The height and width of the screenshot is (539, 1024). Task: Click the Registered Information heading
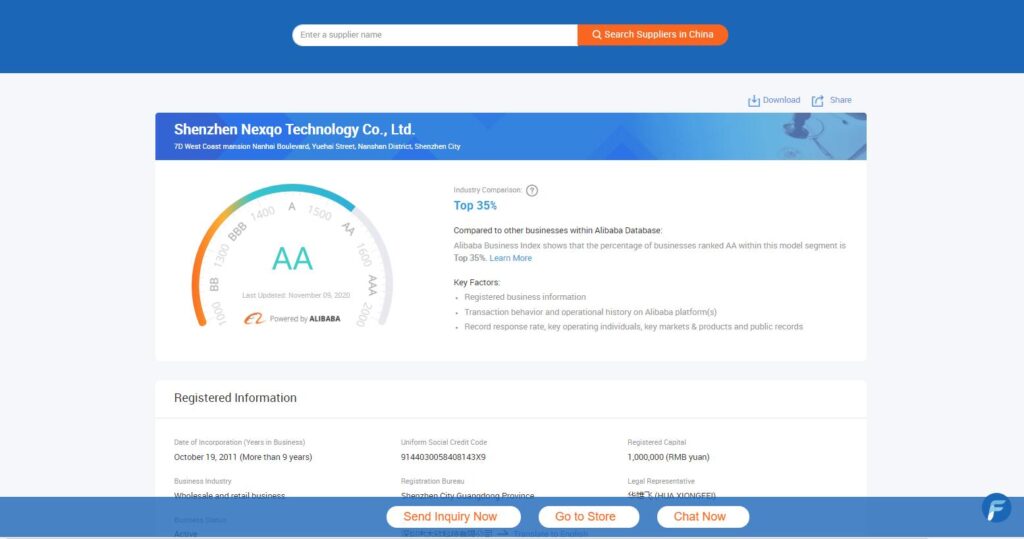[x=235, y=398]
